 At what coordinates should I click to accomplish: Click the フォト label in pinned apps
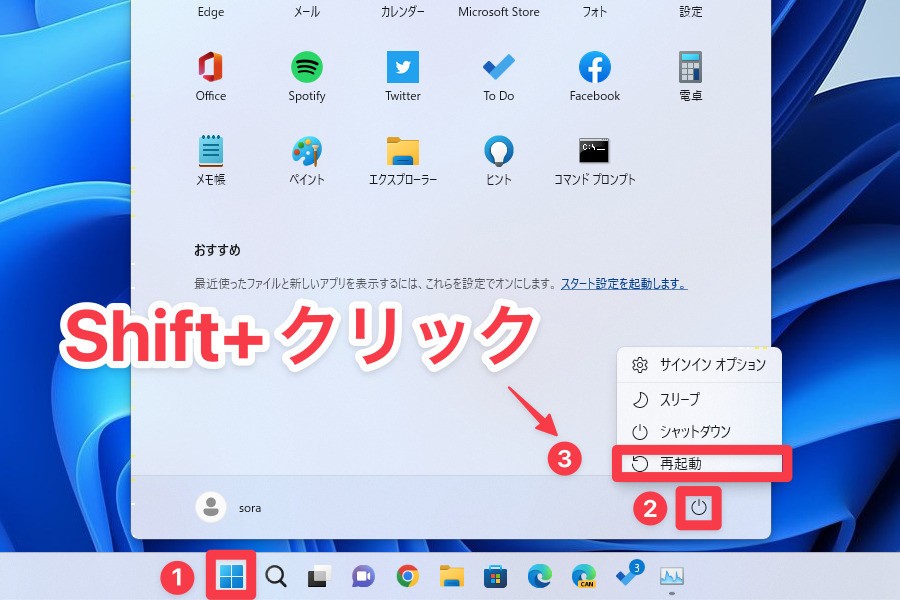(x=594, y=11)
